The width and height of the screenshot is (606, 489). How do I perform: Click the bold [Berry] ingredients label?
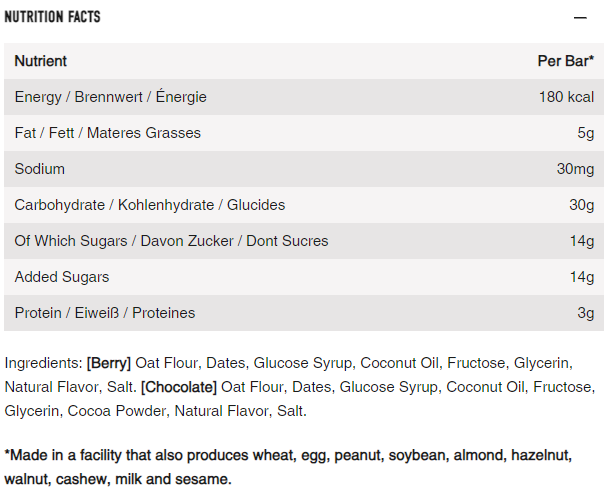[x=109, y=363]
